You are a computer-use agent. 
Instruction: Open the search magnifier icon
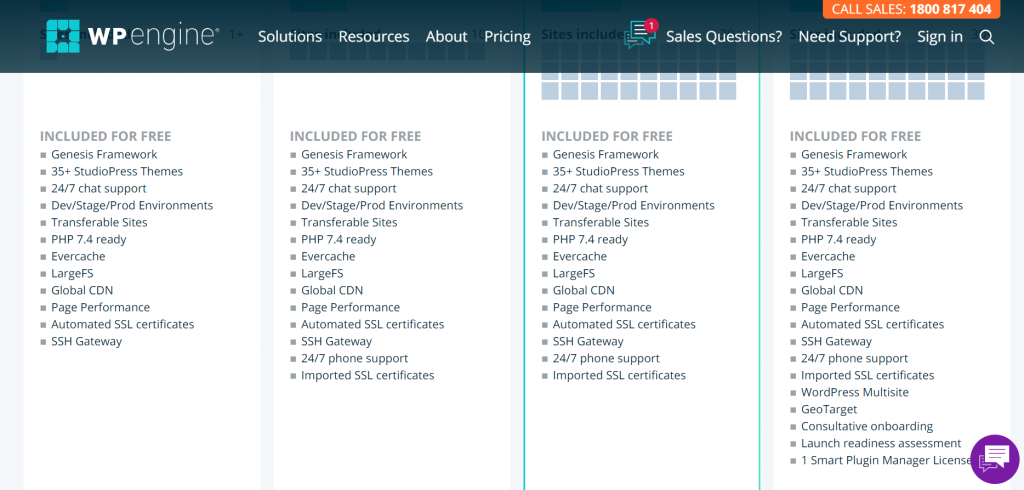(987, 37)
